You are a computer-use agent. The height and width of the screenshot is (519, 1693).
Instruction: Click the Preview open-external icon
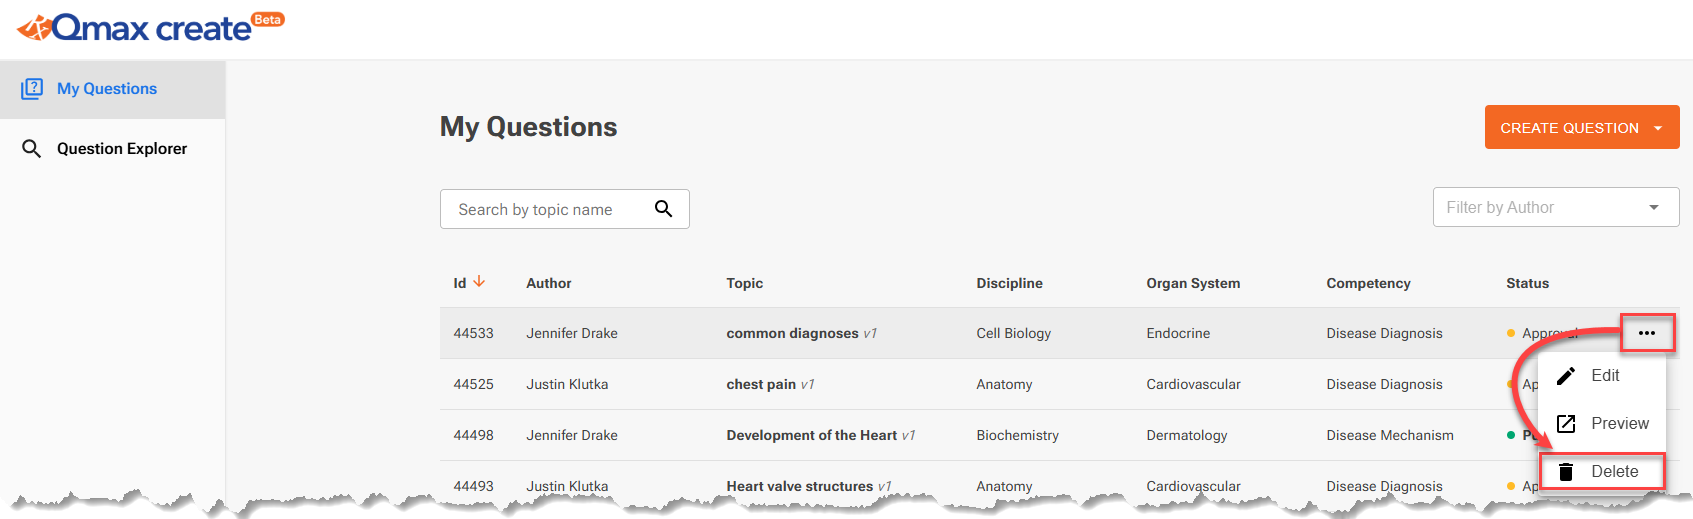1566,424
